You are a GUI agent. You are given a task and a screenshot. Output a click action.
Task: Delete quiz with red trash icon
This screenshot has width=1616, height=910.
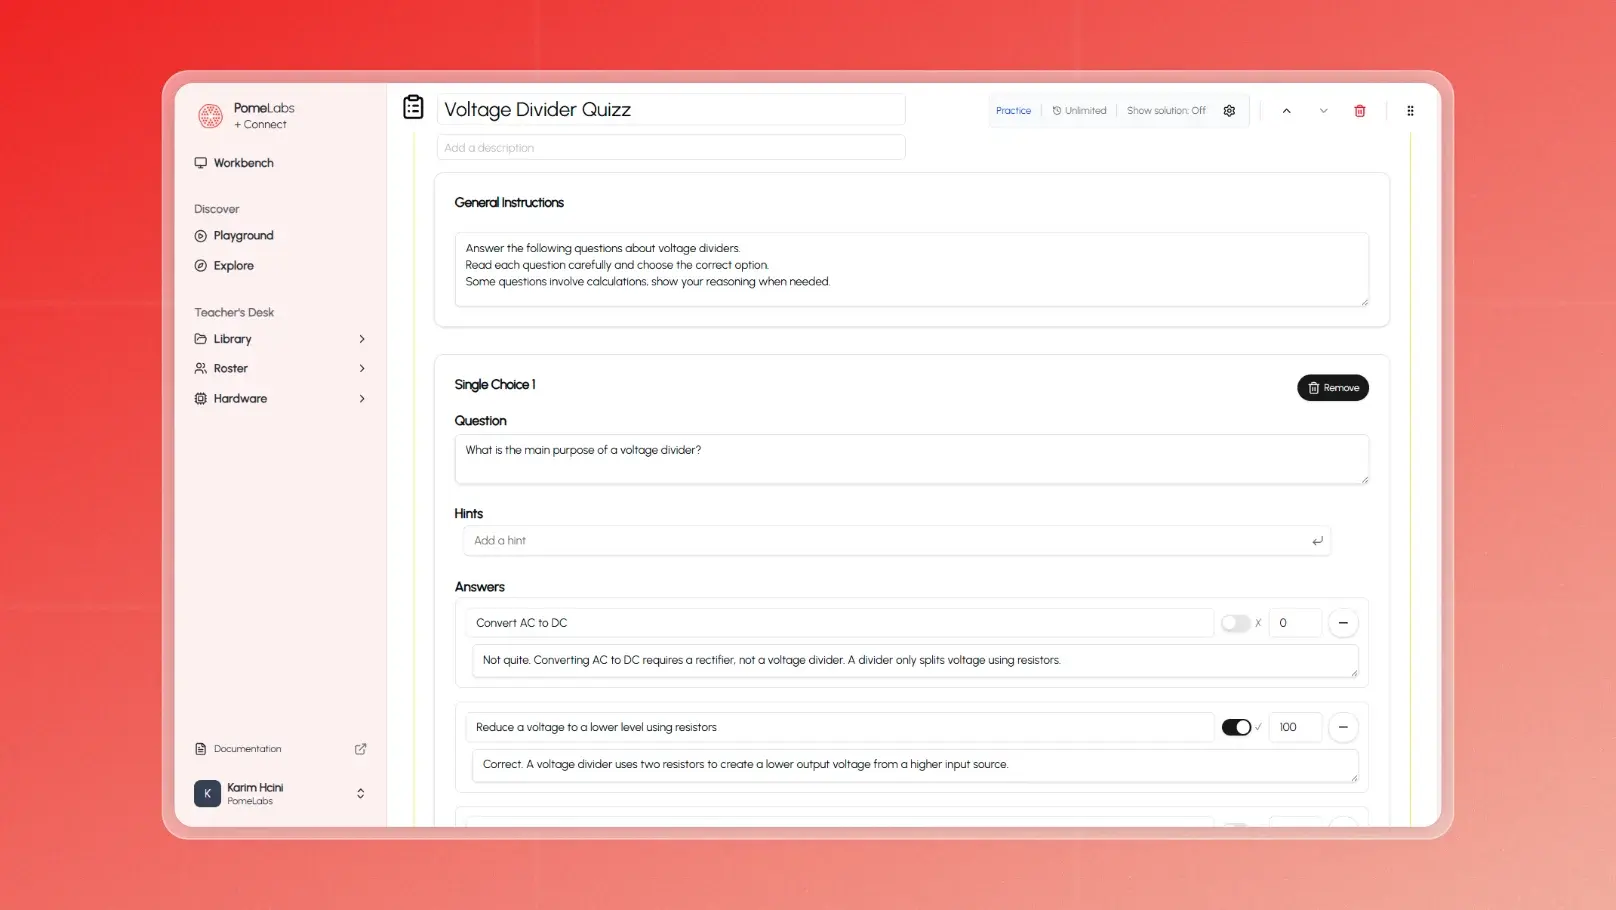[1359, 111]
